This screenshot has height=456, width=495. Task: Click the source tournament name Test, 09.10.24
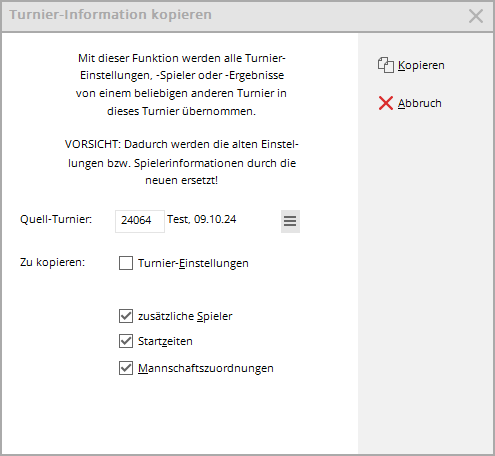202,219
